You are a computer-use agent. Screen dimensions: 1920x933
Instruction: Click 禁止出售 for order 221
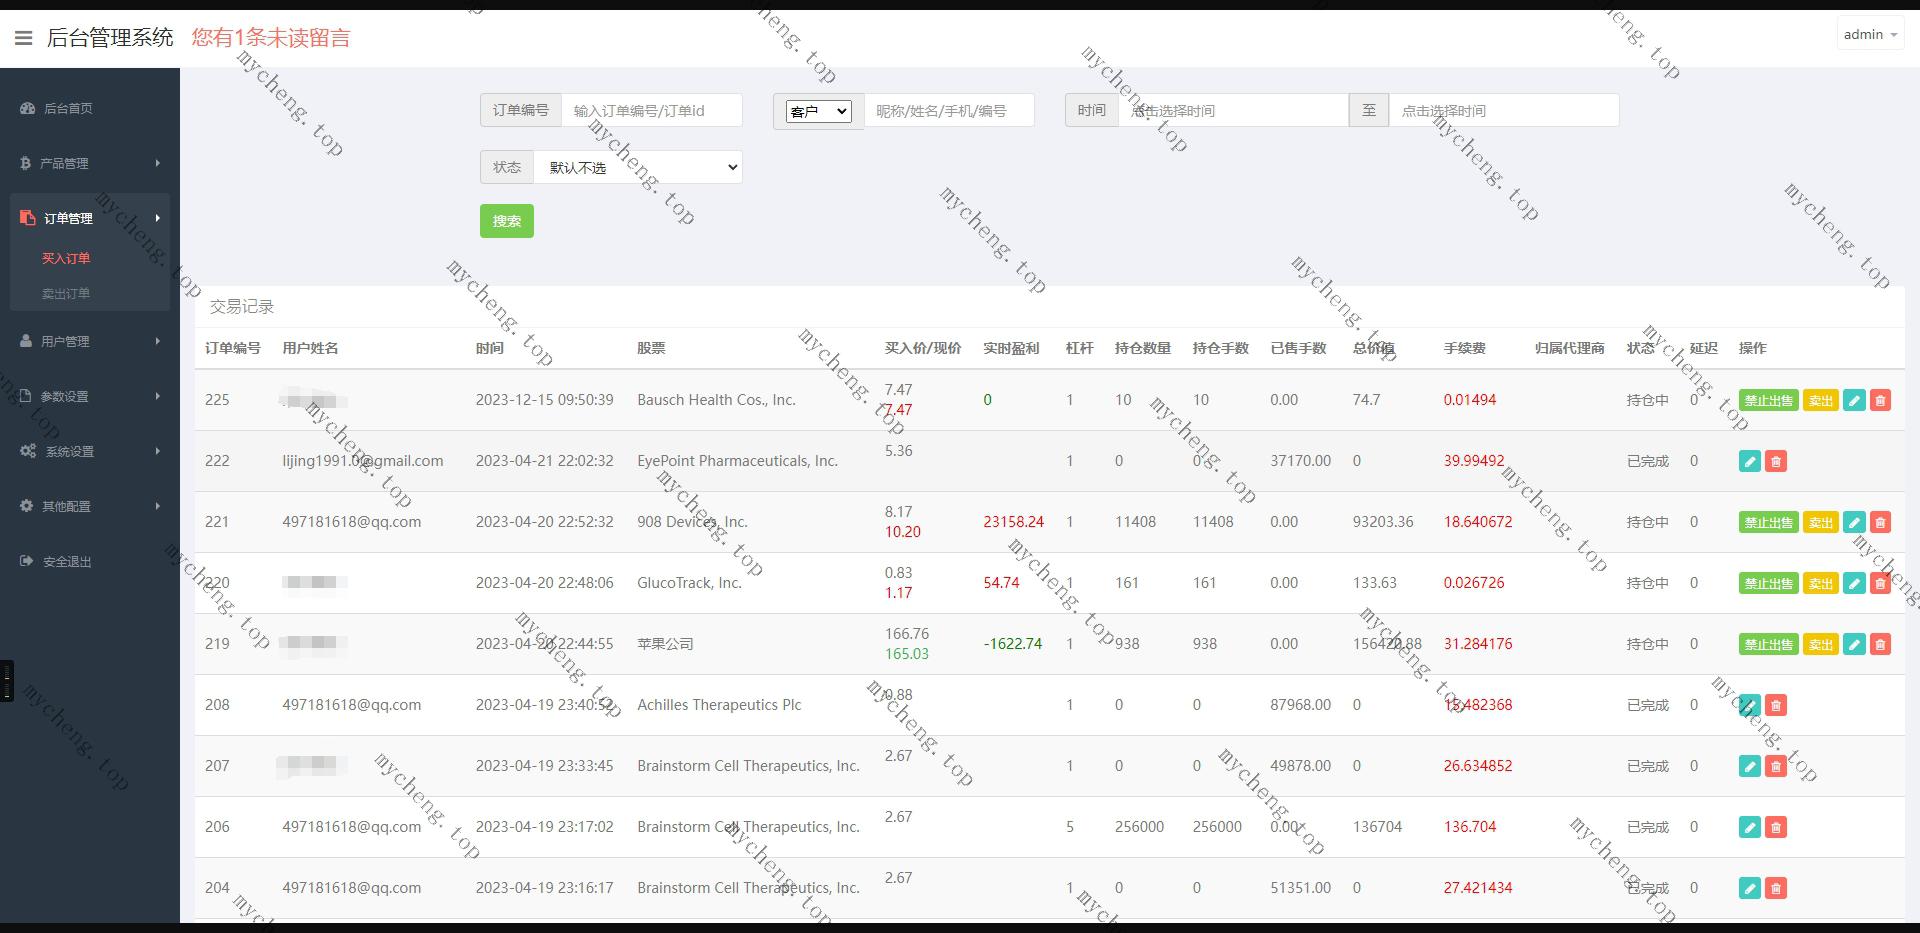(1768, 522)
